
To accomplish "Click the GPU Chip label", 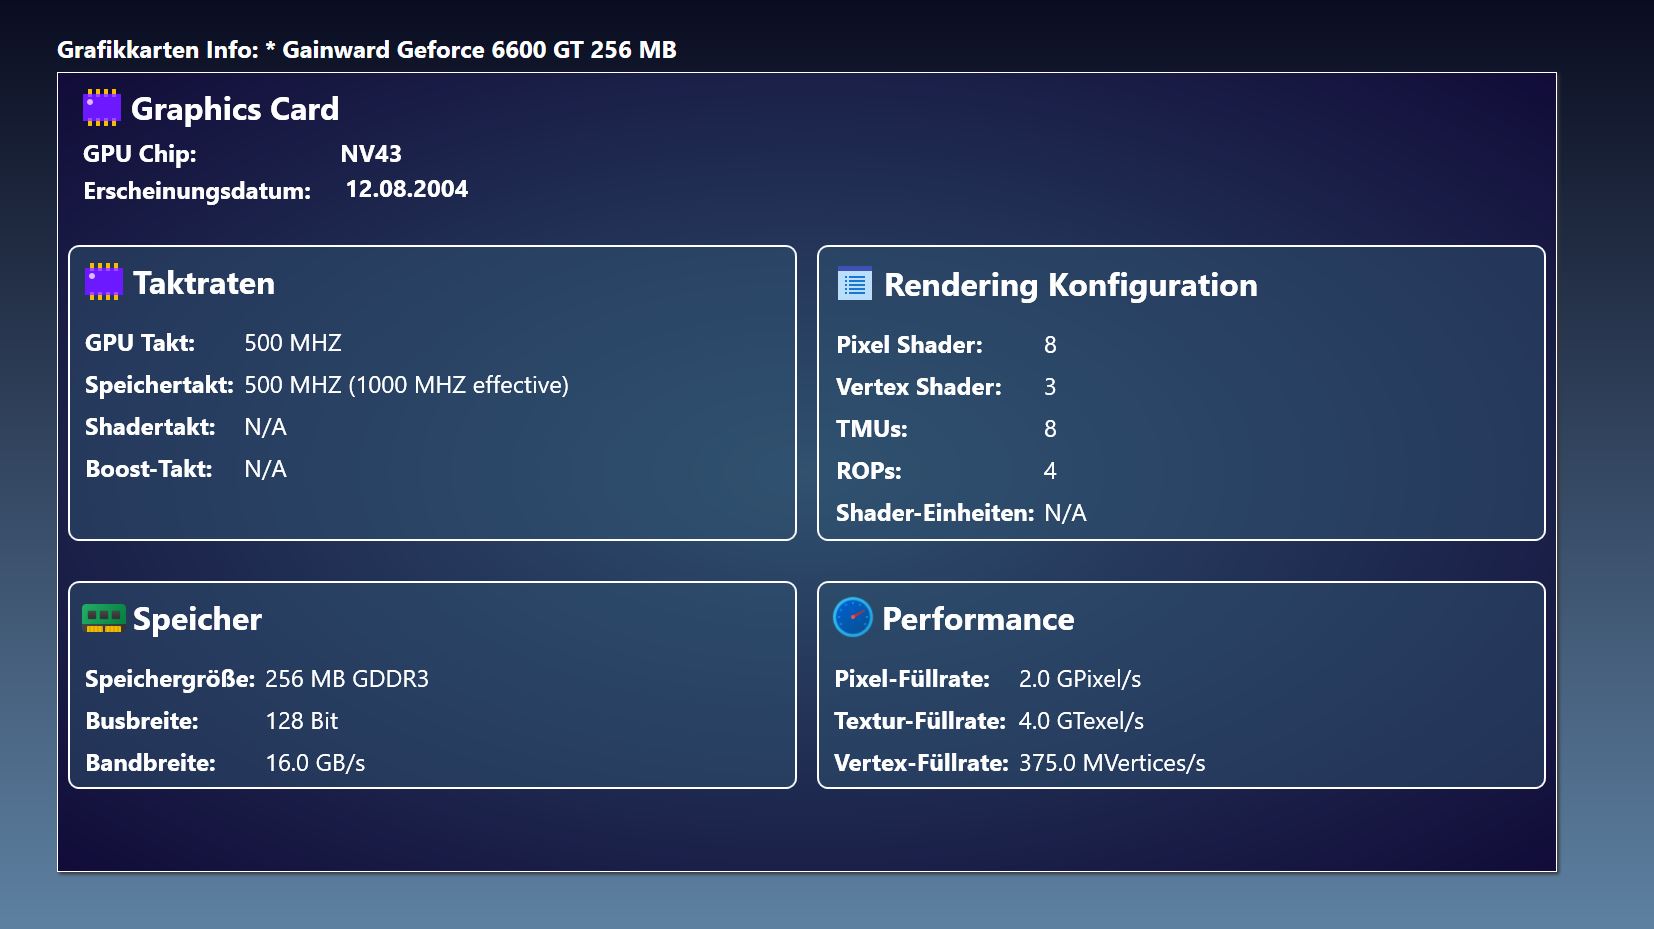I will point(140,154).
